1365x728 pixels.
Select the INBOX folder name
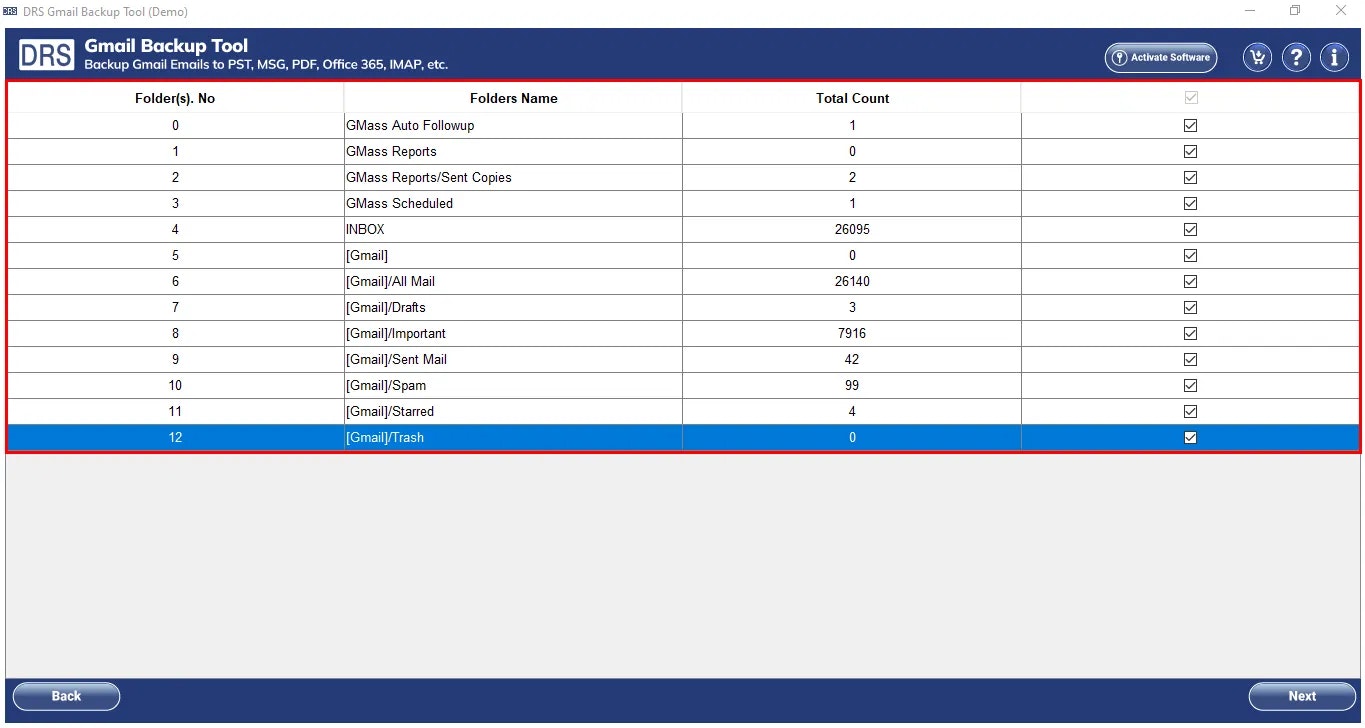(365, 229)
